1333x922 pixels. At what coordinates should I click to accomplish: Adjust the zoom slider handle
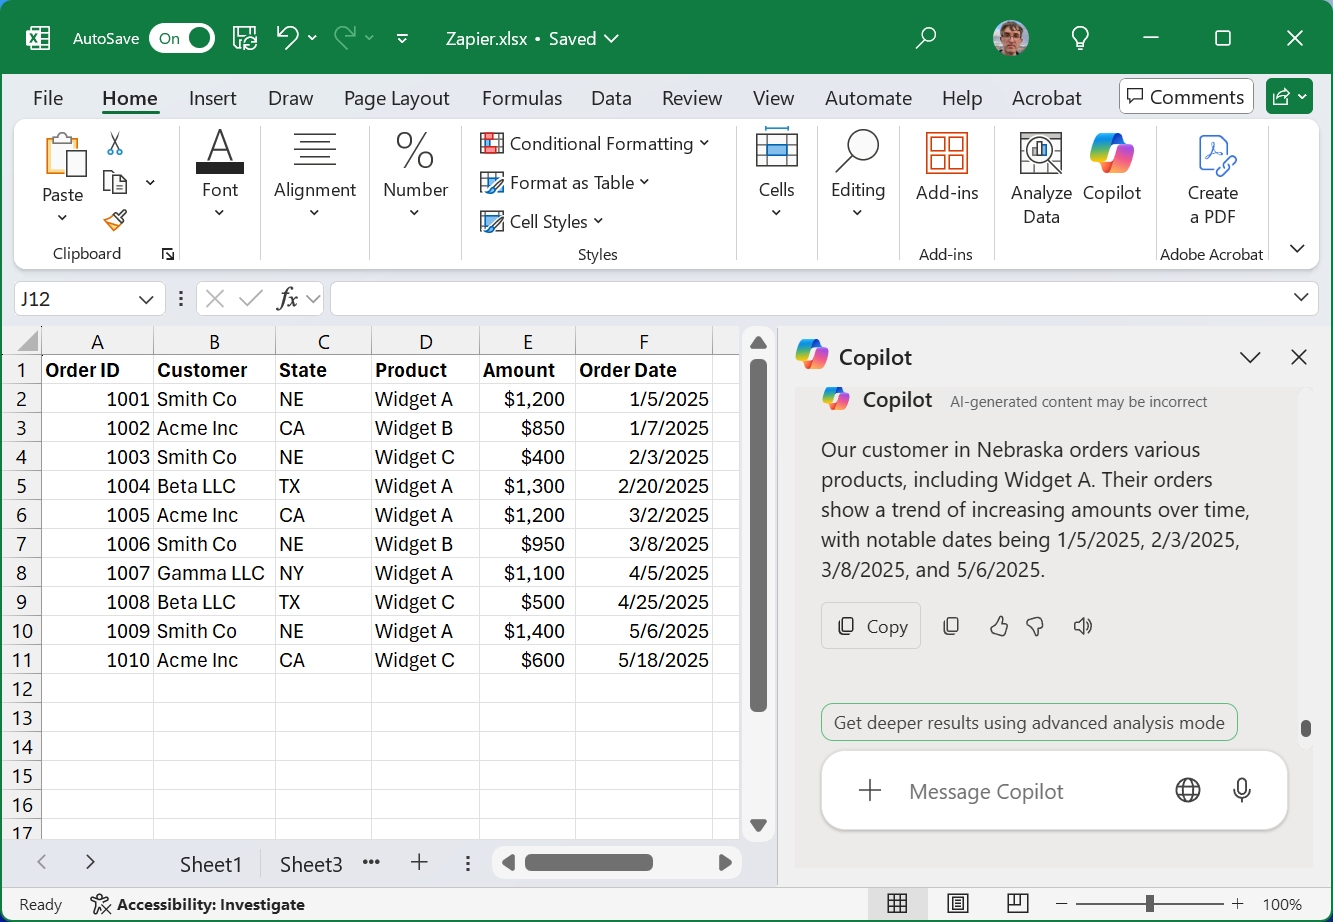tap(1151, 904)
